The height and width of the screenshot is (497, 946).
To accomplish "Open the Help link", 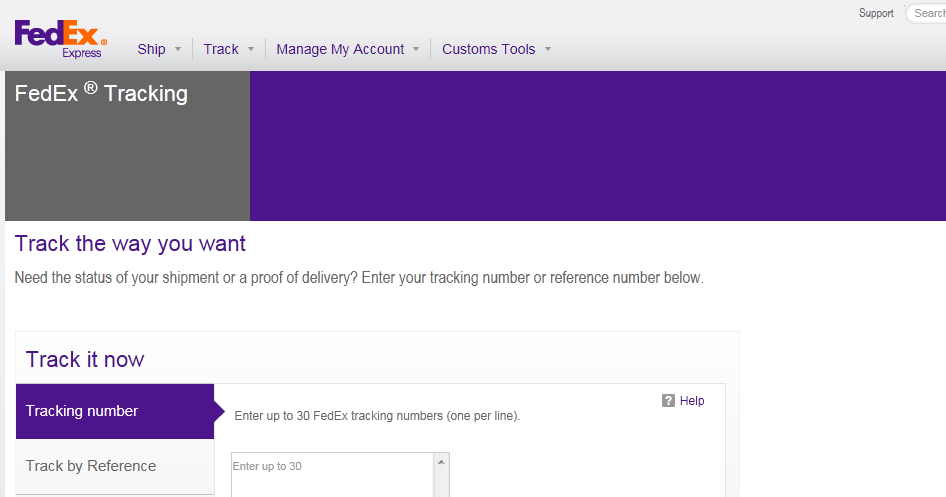I will point(692,401).
